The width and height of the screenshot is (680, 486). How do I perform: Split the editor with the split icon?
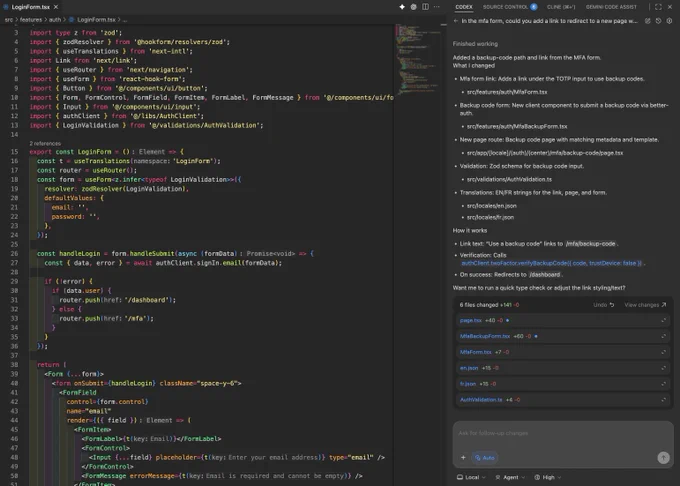425,7
